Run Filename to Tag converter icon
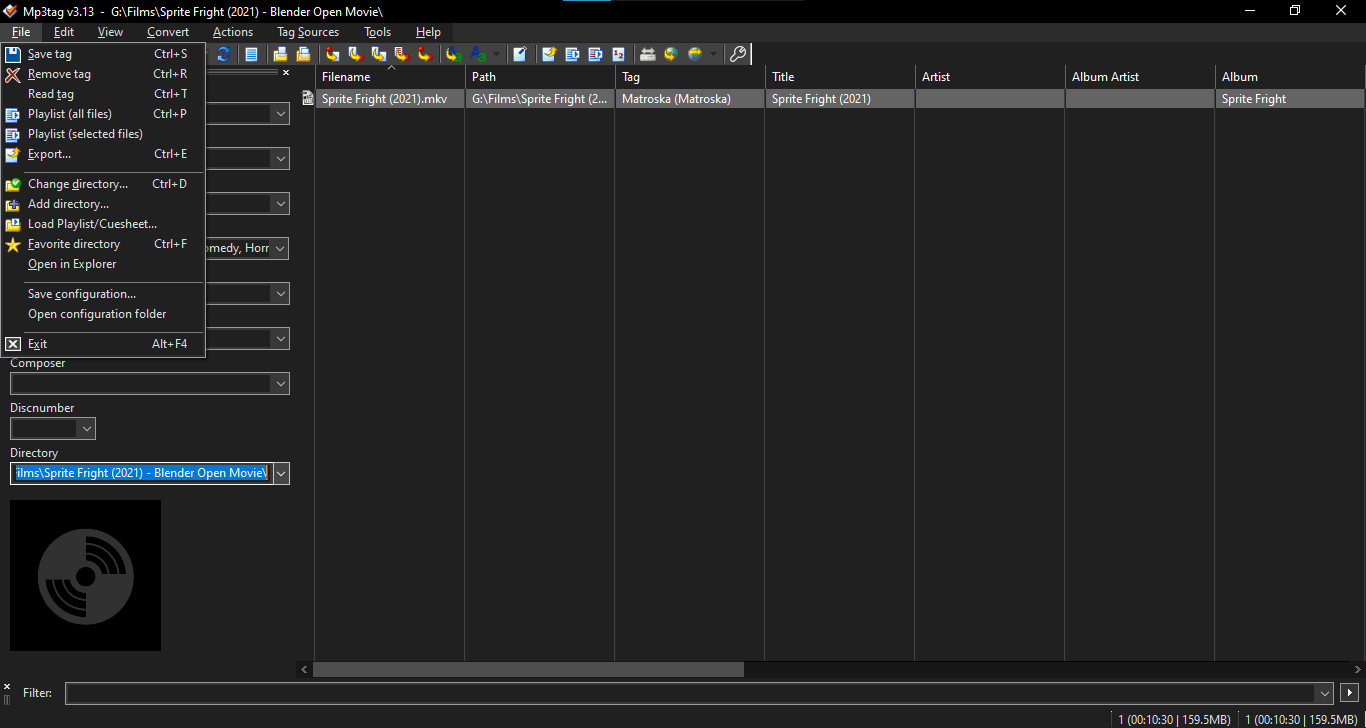 click(356, 54)
